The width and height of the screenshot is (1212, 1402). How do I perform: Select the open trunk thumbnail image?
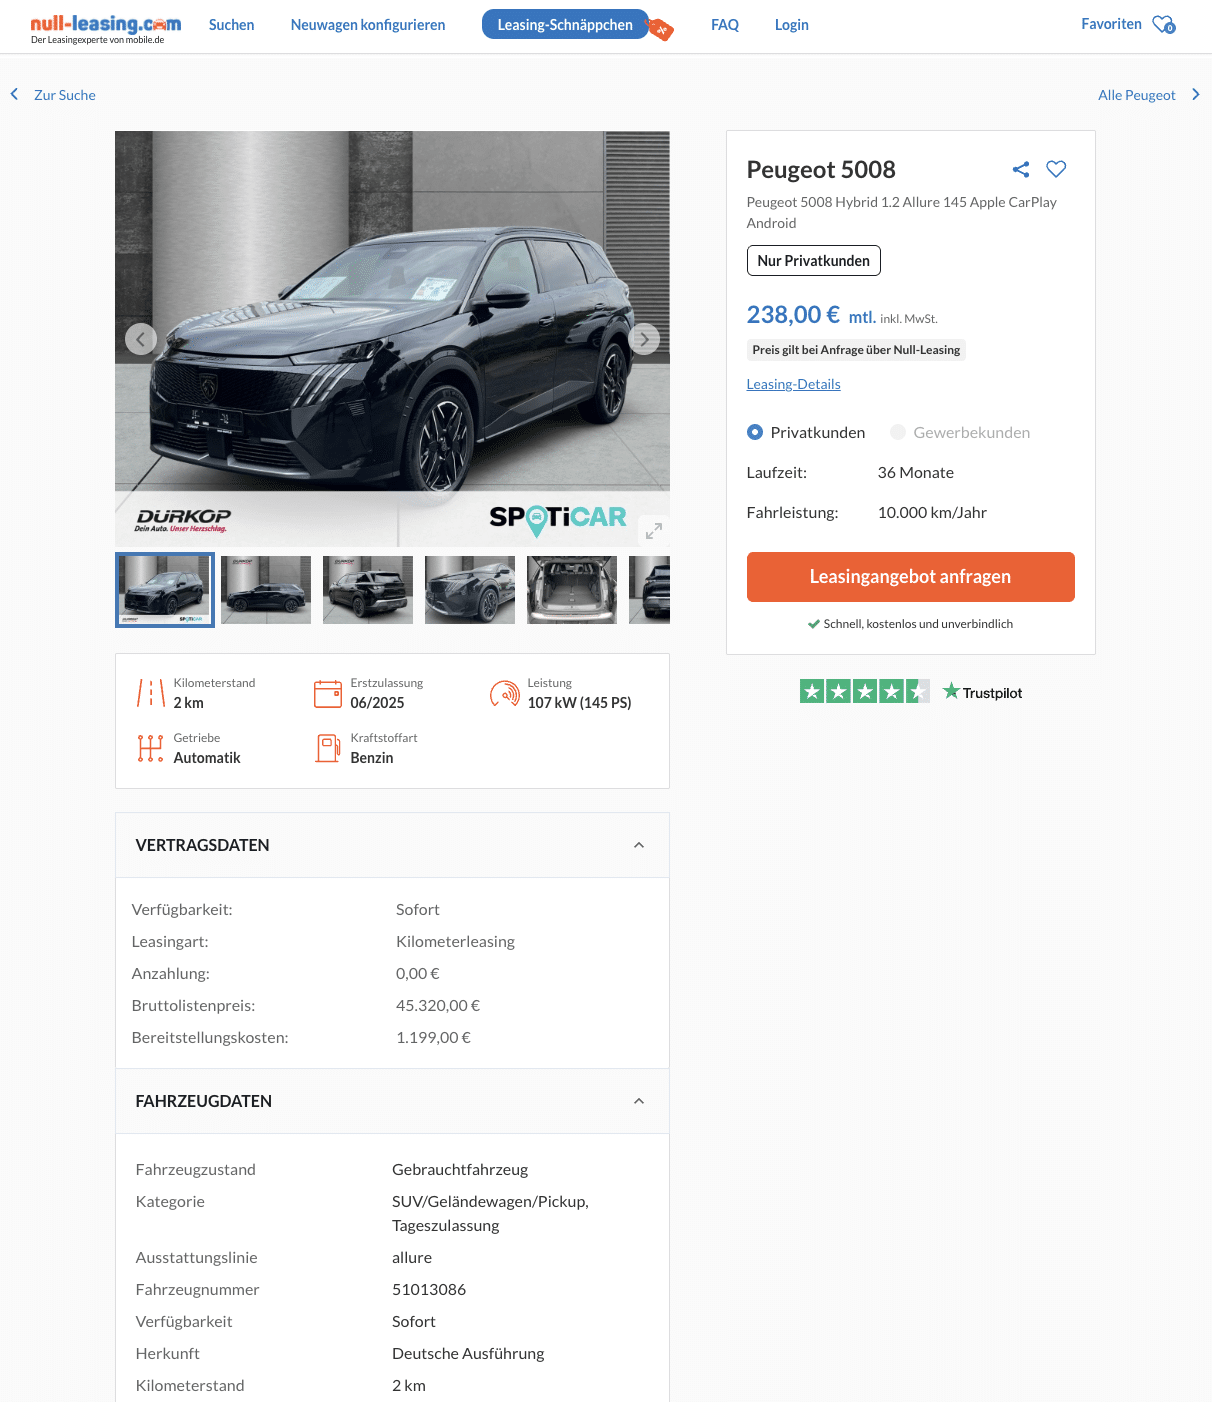point(572,590)
